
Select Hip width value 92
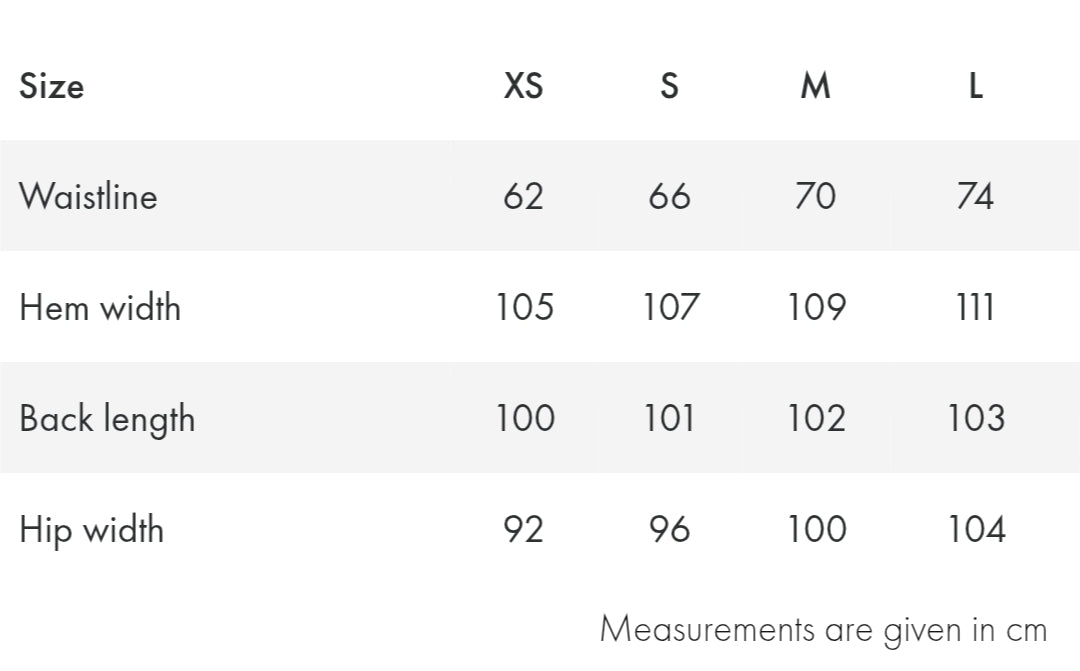[x=523, y=529]
